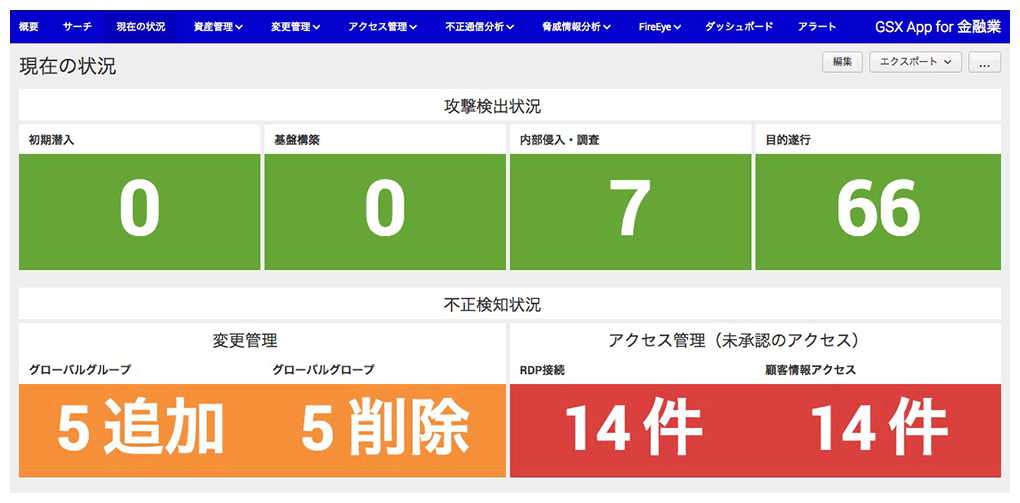The width and height of the screenshot is (1020, 503).
Task: Click the 初期潜入 green value panel
Action: point(139,211)
